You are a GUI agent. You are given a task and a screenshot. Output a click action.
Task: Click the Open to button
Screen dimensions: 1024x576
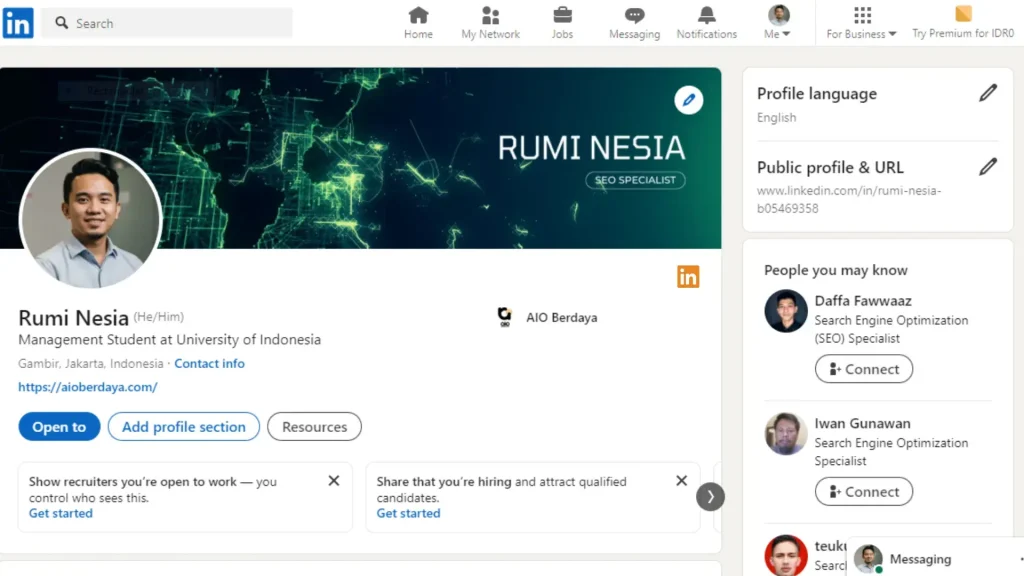click(x=59, y=426)
